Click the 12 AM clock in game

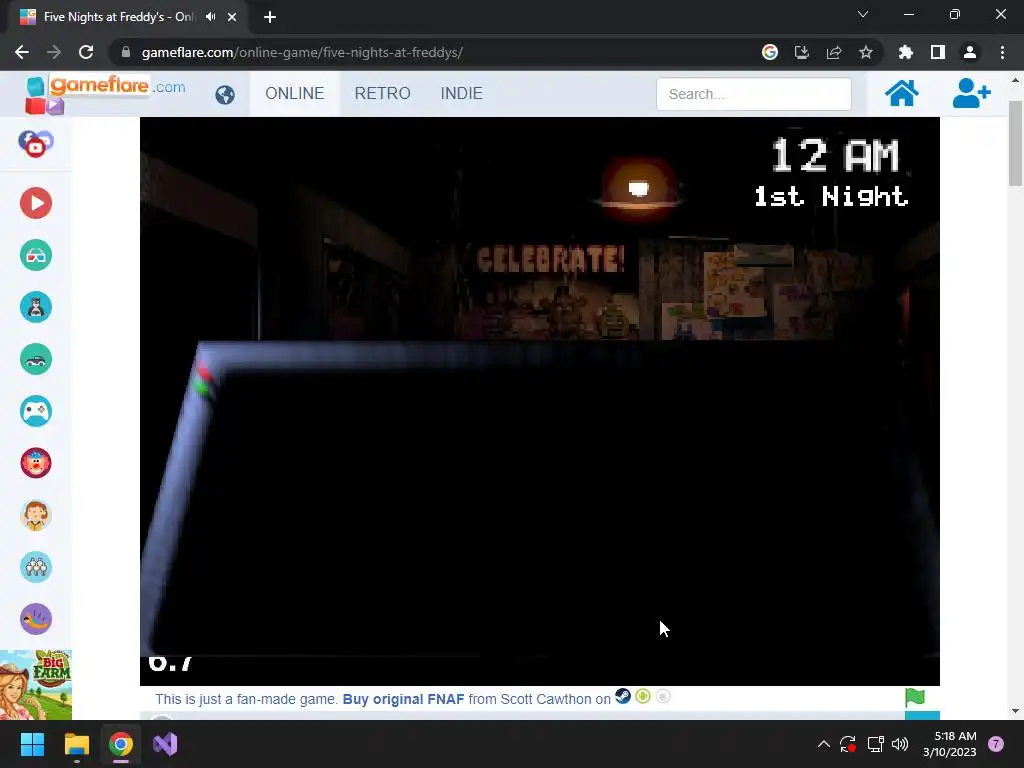point(835,155)
